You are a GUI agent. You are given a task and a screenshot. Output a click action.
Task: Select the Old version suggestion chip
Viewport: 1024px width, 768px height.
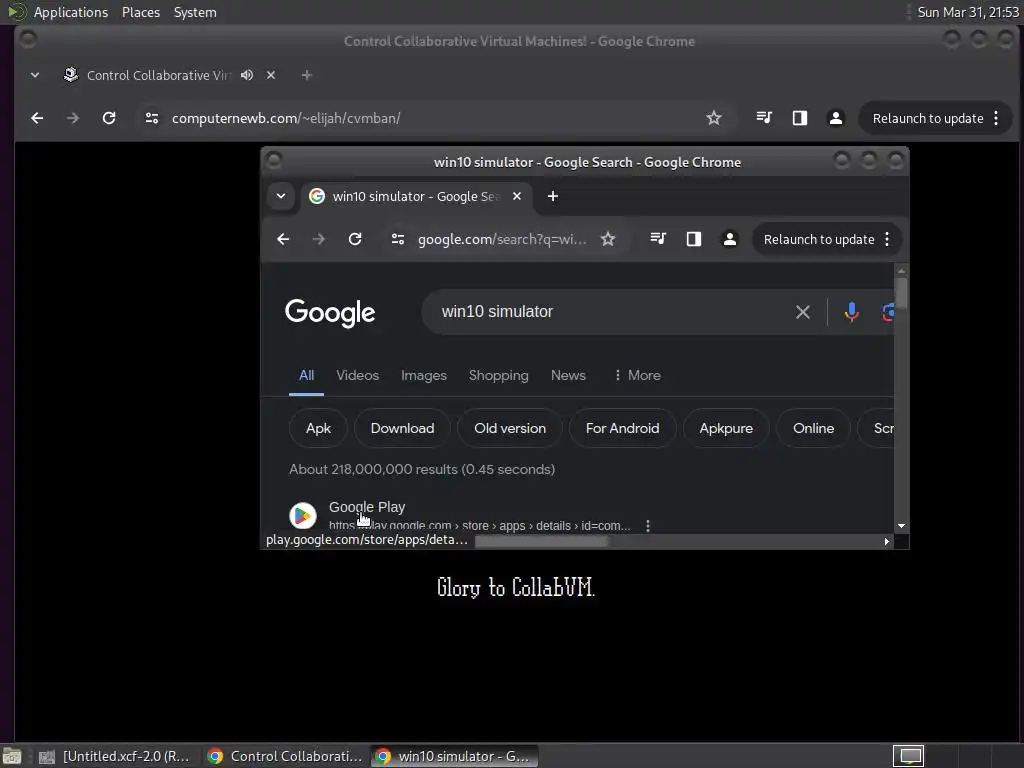(510, 428)
